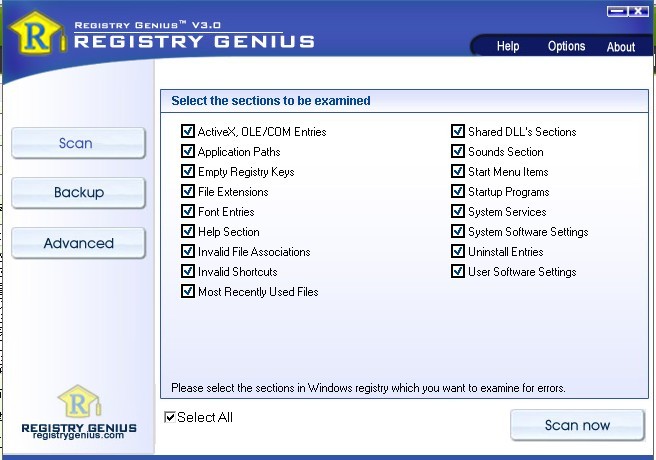Image resolution: width=656 pixels, height=460 pixels.
Task: Uncheck the Startup Programs option
Action: coord(458,192)
